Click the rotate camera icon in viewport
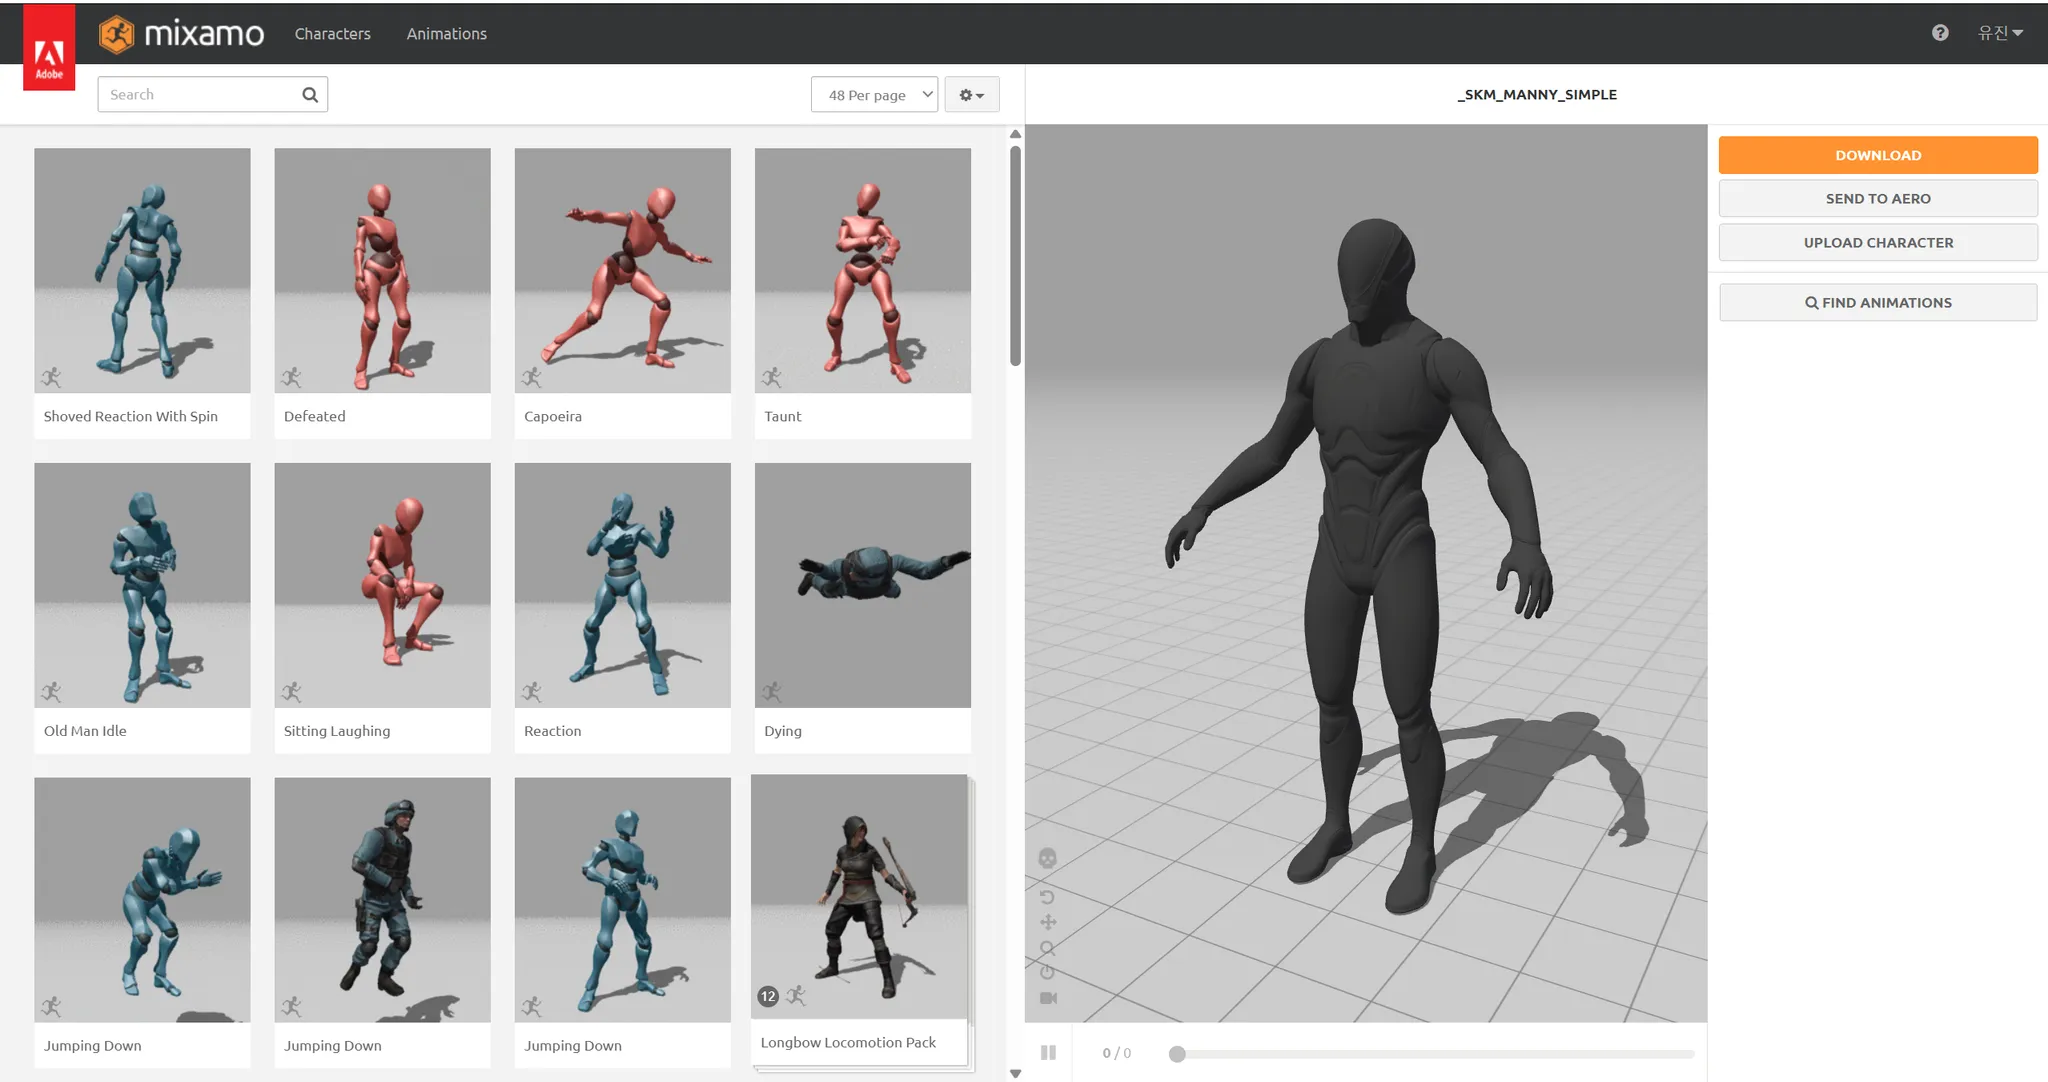This screenshot has height=1082, width=2048. 1047,897
